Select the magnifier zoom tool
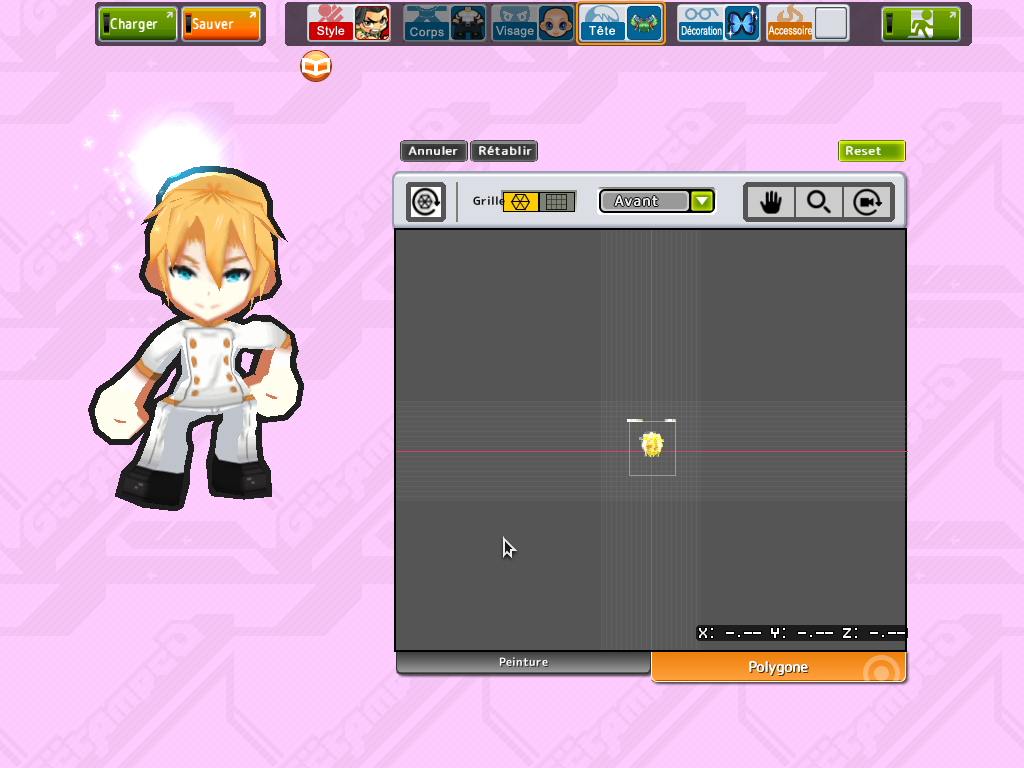 click(819, 202)
